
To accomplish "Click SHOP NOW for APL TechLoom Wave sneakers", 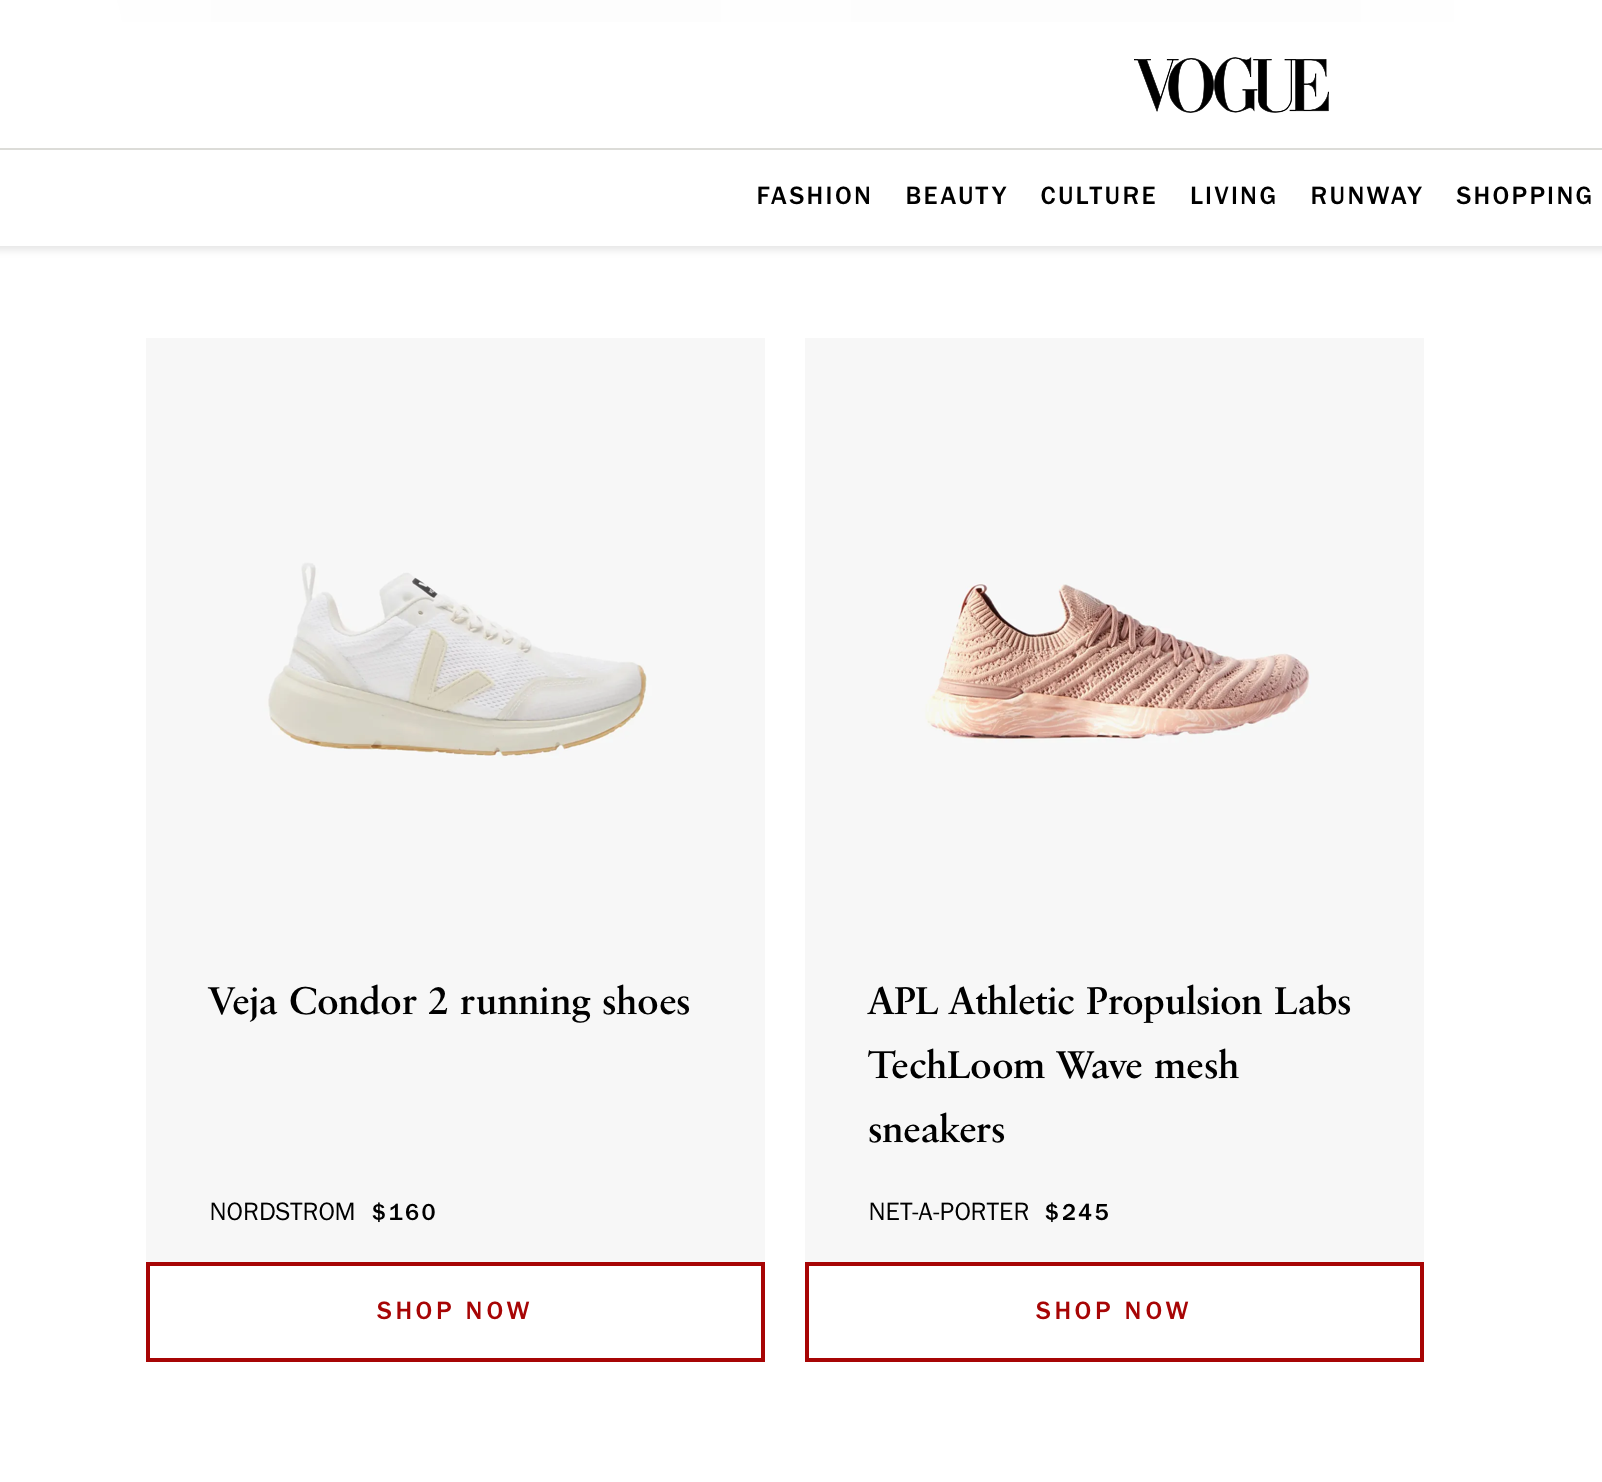I will click(1113, 1311).
